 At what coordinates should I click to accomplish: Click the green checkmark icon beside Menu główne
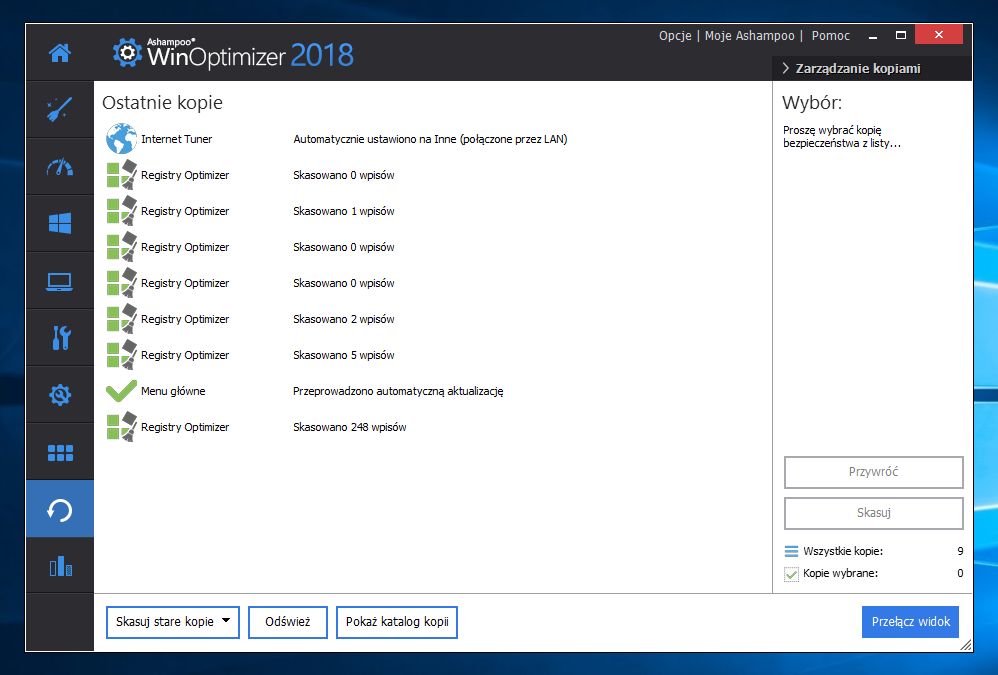click(121, 391)
